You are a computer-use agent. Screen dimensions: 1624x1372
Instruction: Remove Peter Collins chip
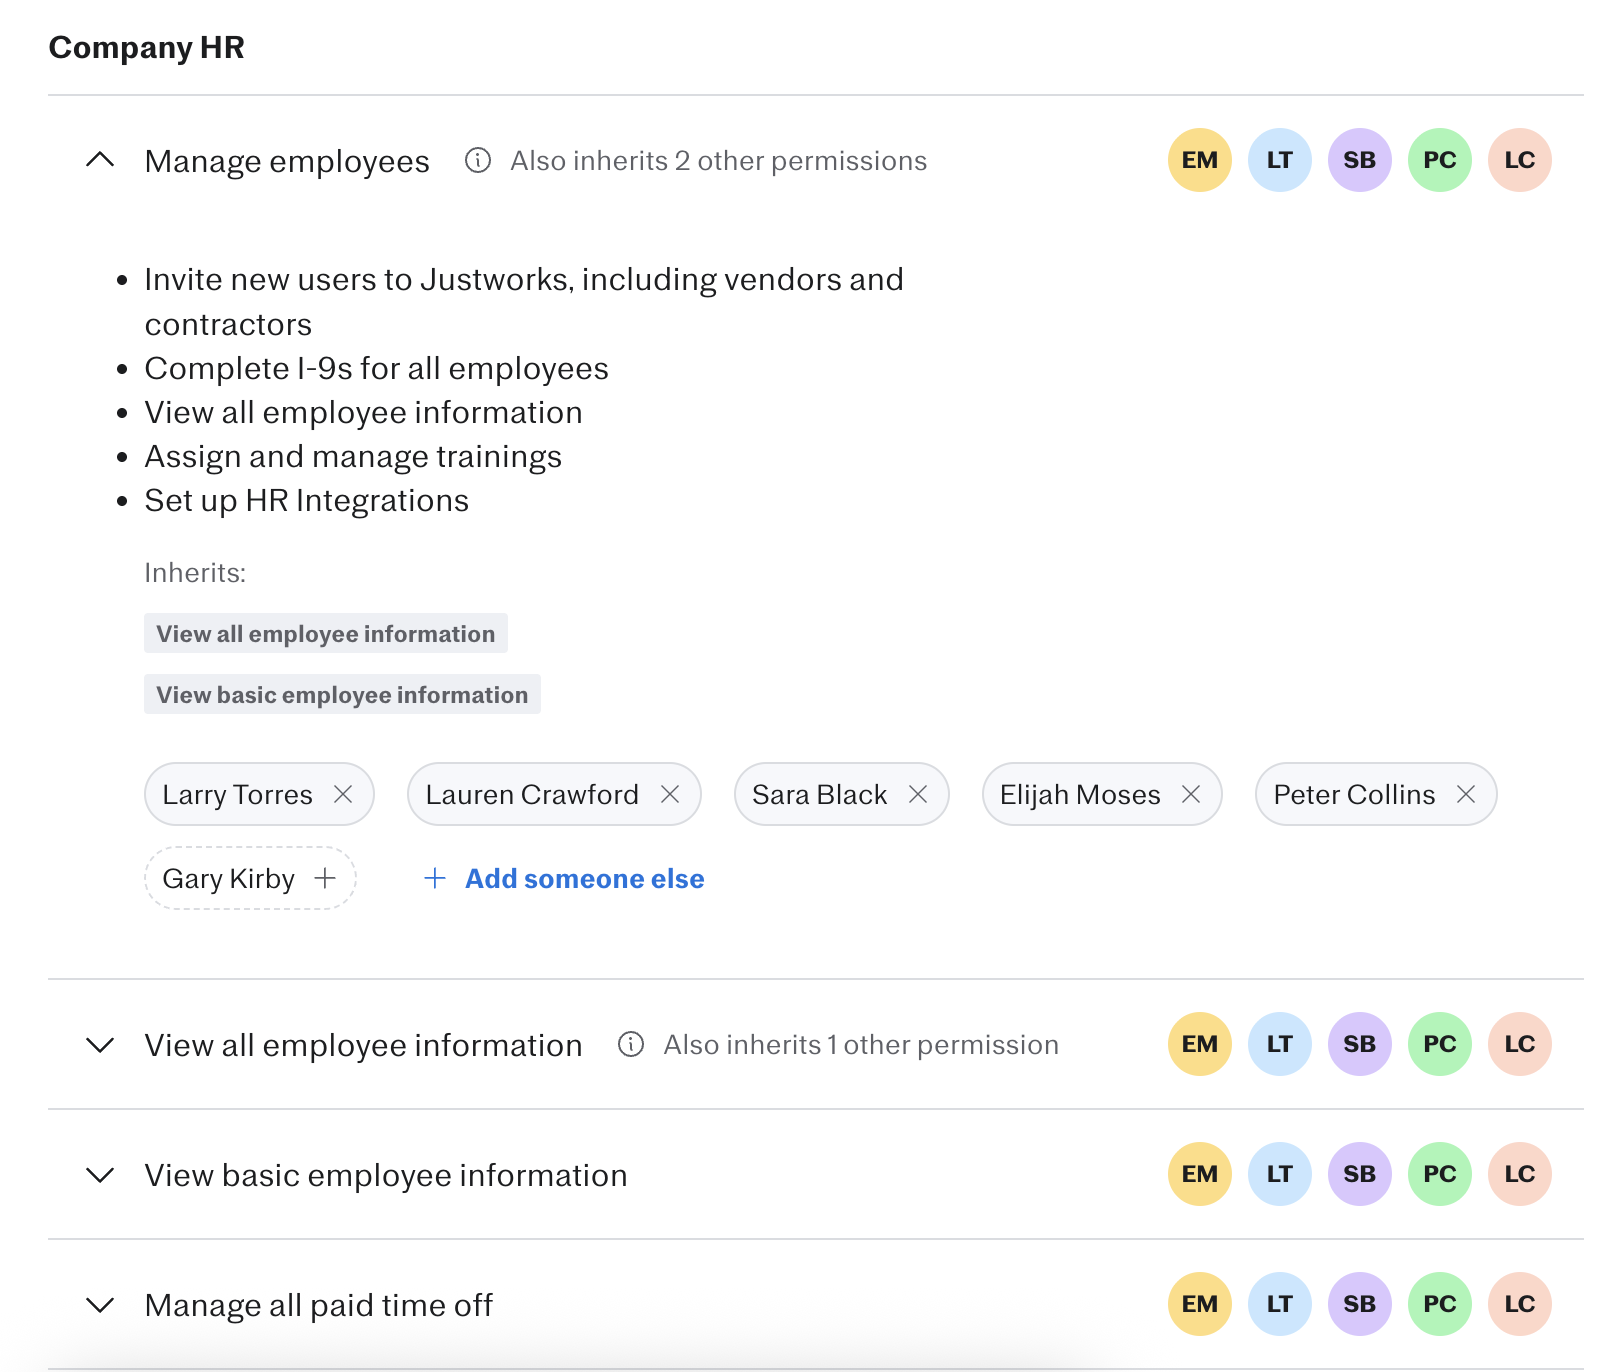(1466, 794)
